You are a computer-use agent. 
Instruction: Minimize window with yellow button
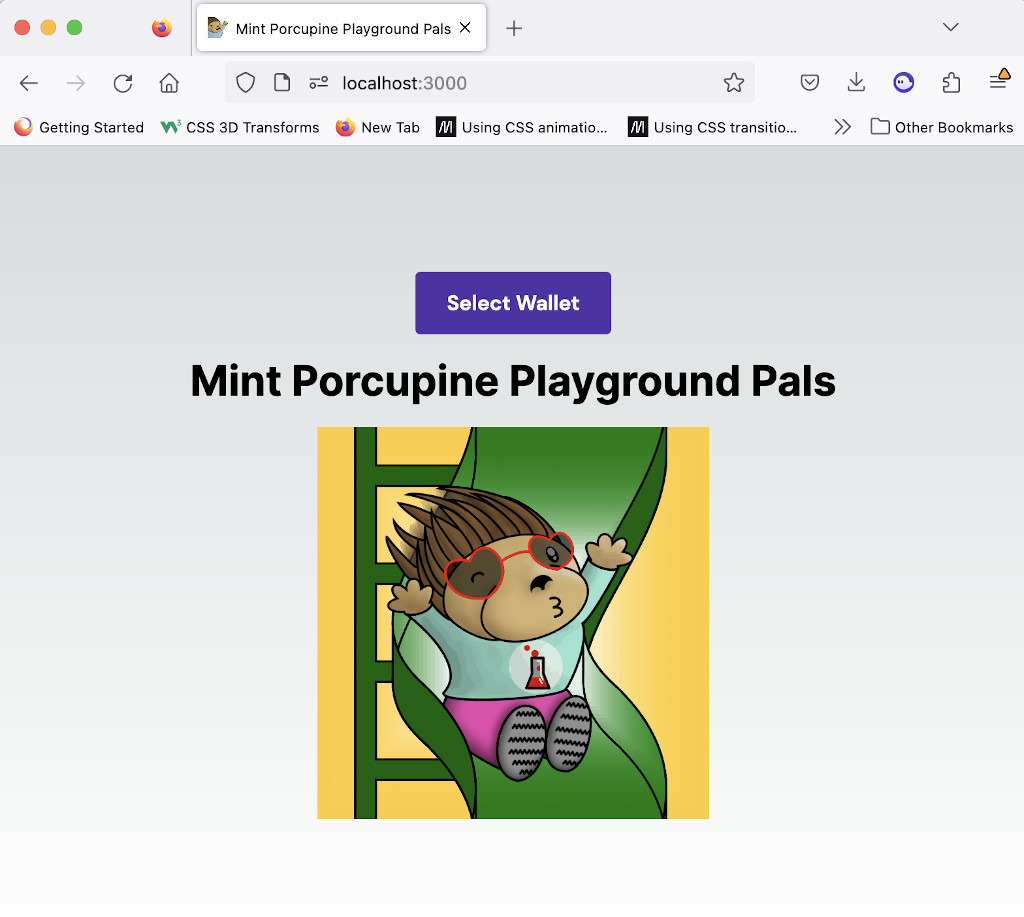click(48, 27)
